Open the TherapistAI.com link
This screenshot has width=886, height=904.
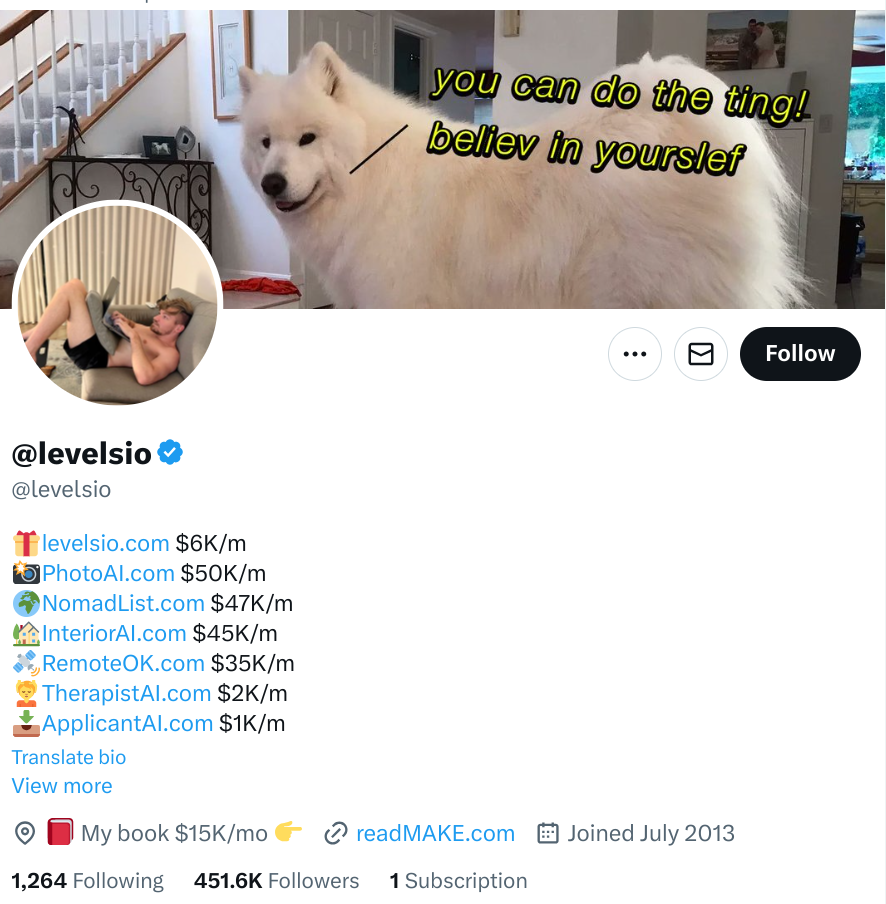pos(126,694)
